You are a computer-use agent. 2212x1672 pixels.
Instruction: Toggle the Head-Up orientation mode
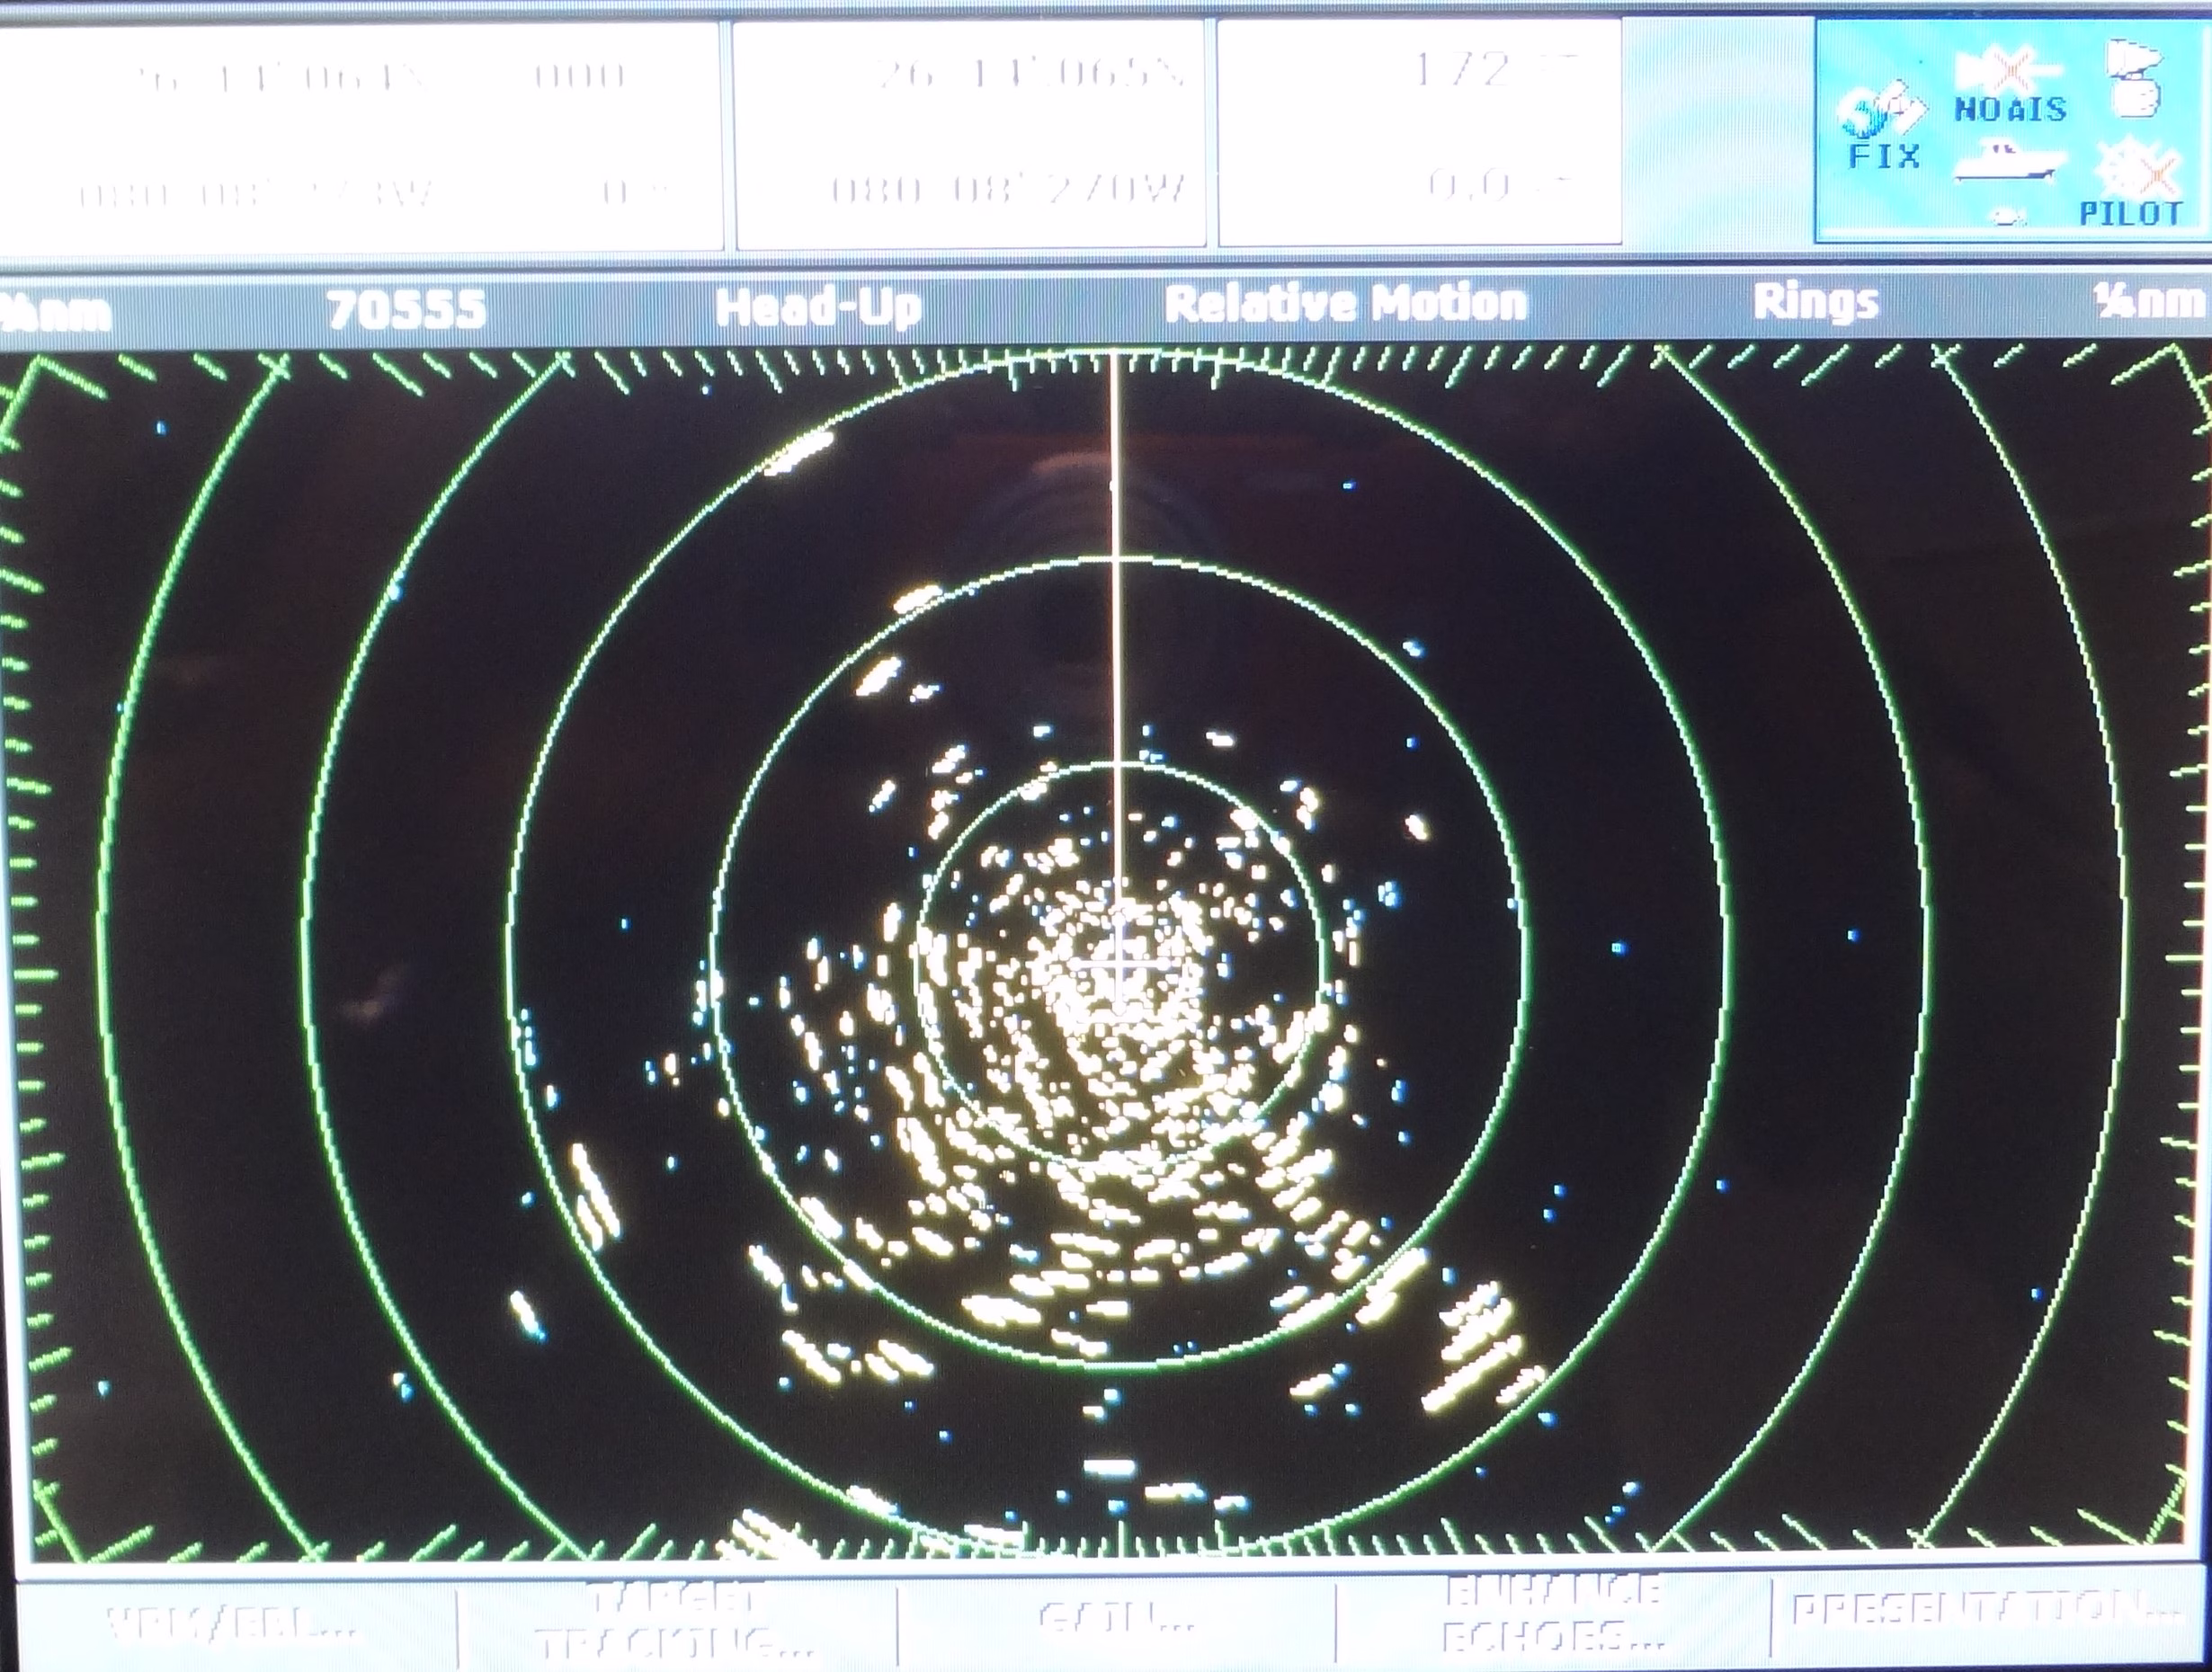(x=818, y=307)
